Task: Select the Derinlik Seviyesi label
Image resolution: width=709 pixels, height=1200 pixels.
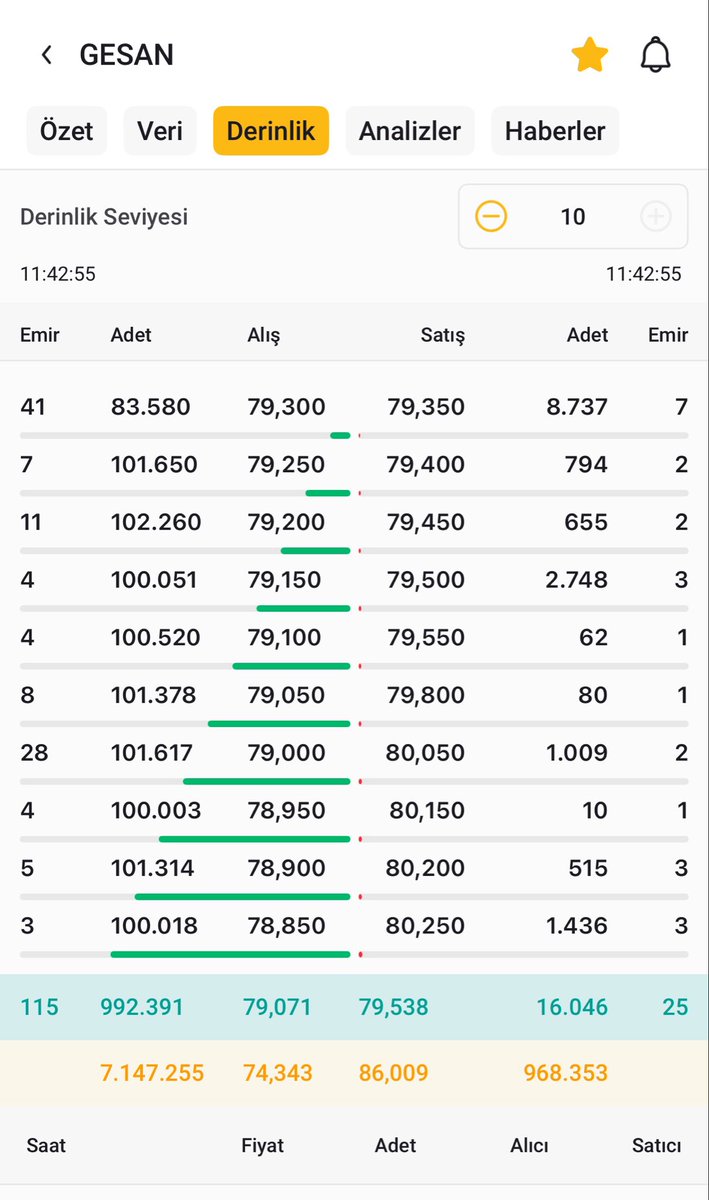Action: (104, 217)
